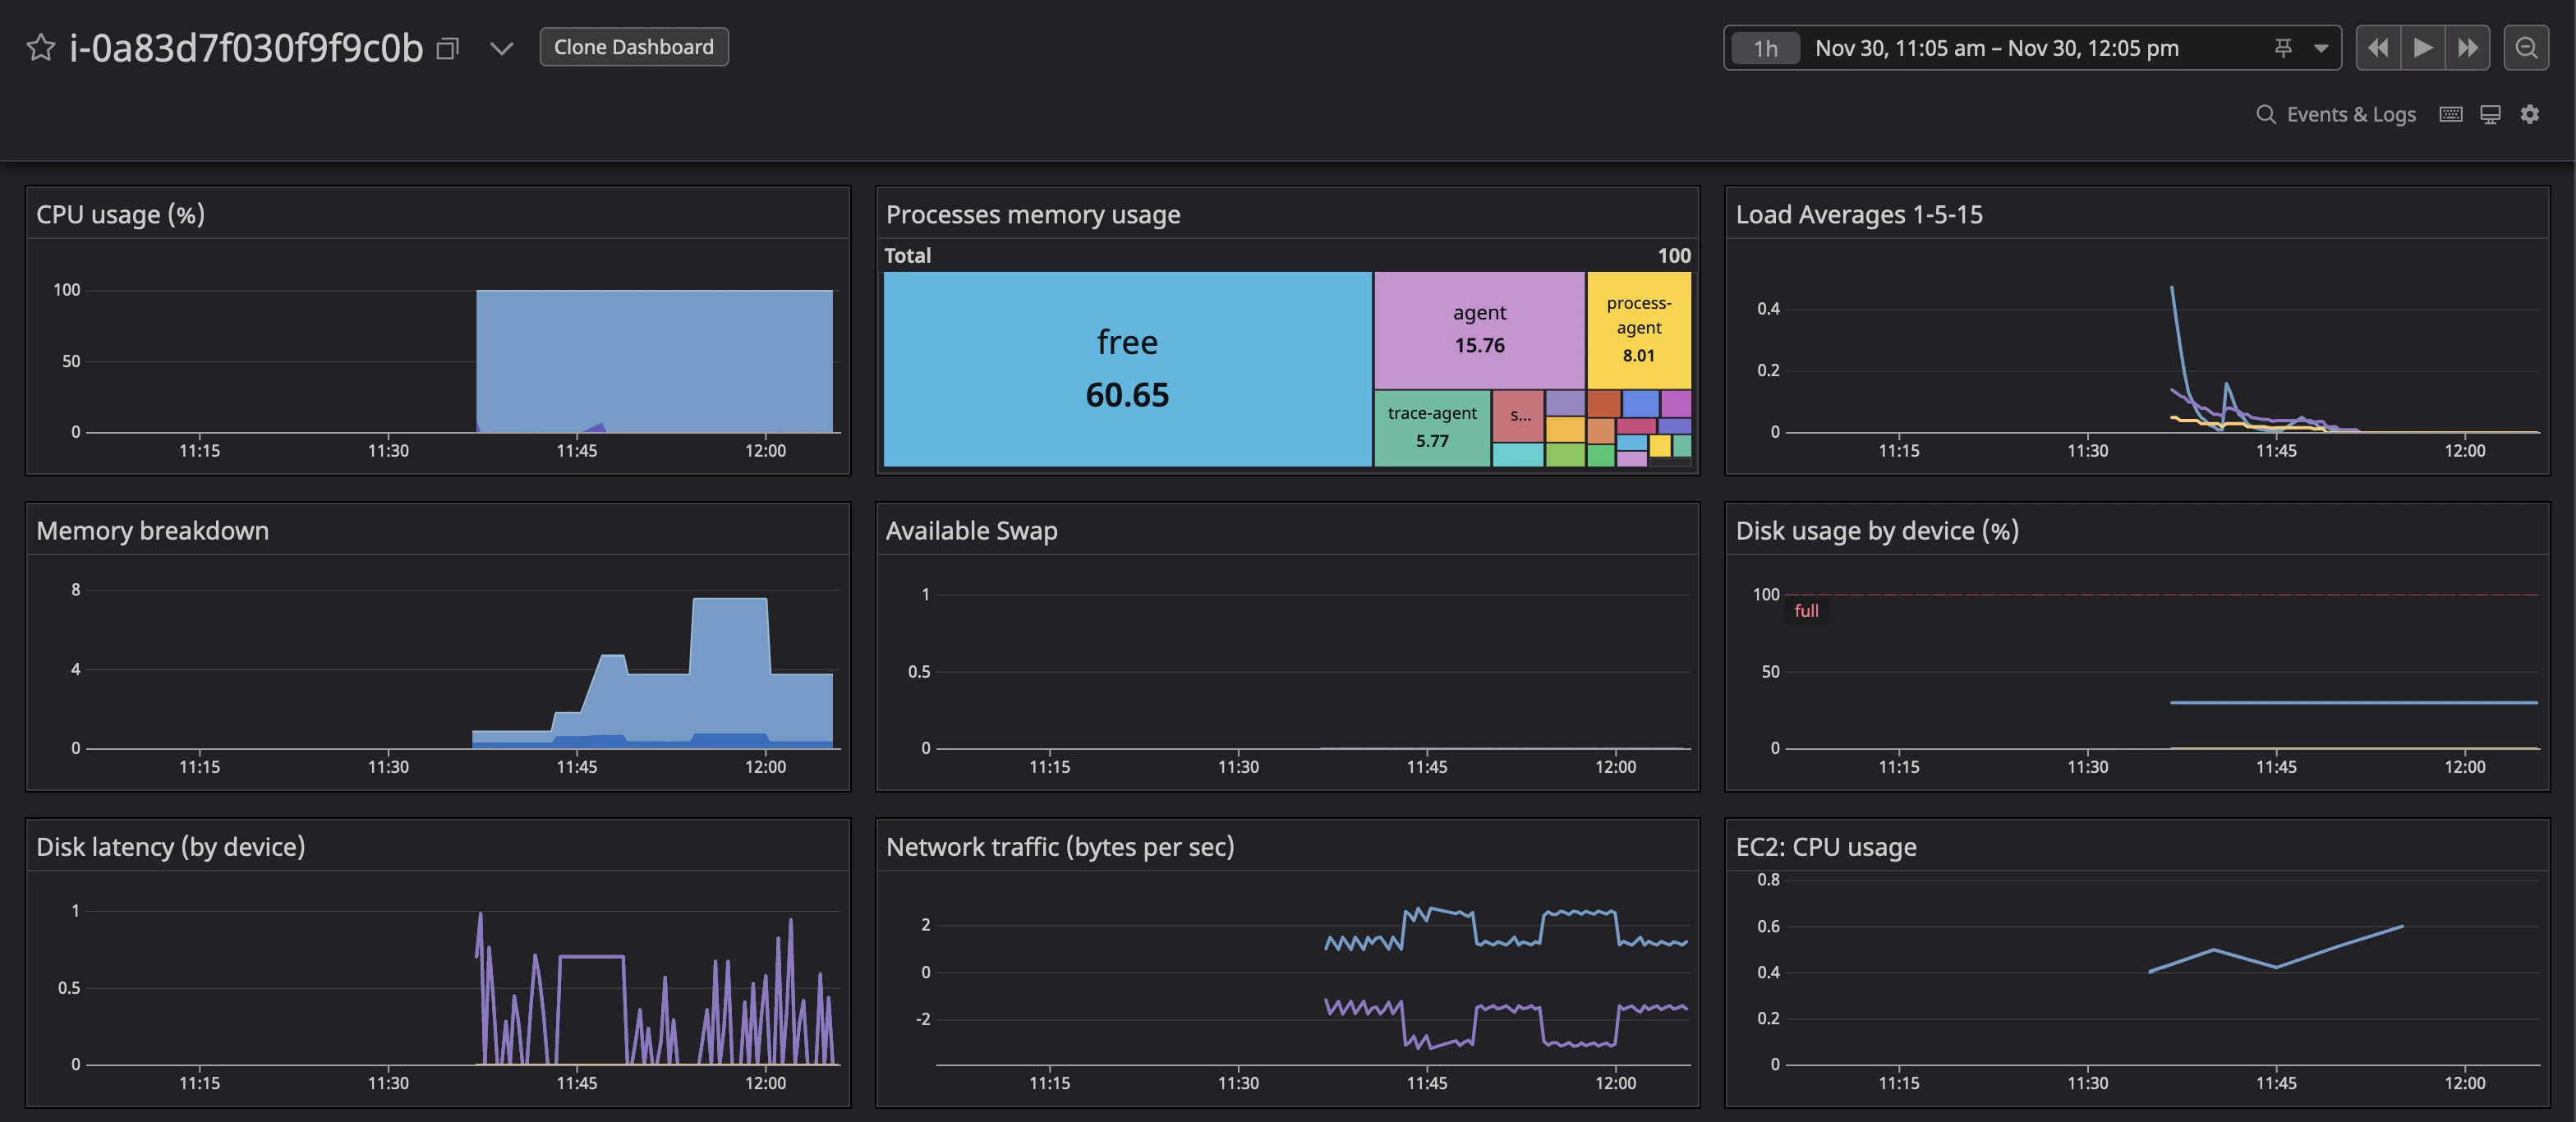The width and height of the screenshot is (2576, 1122).
Task: Click the load average spike peak
Action: (x=2172, y=290)
